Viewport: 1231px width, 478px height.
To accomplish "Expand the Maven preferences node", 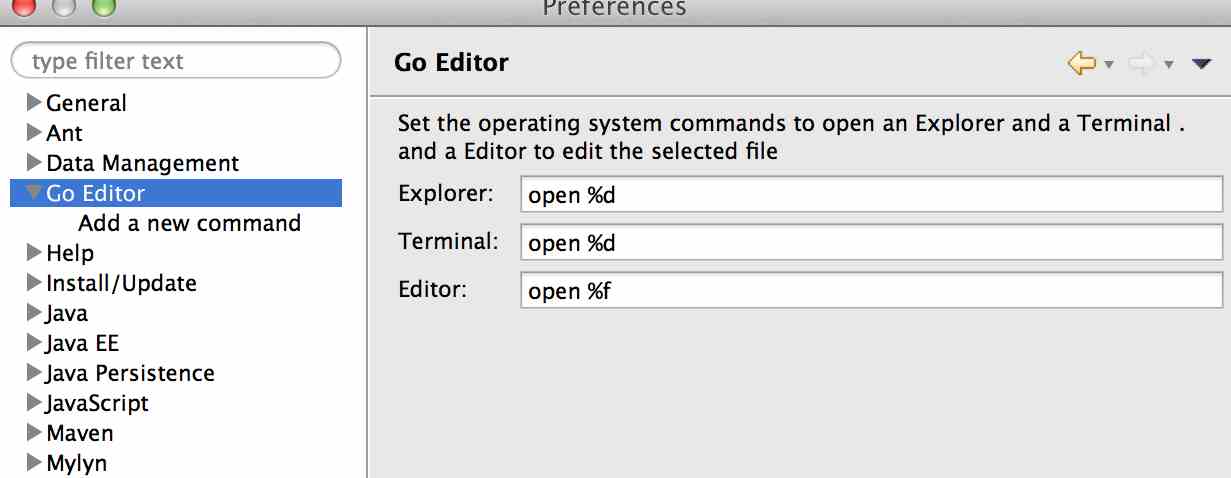I will [33, 432].
